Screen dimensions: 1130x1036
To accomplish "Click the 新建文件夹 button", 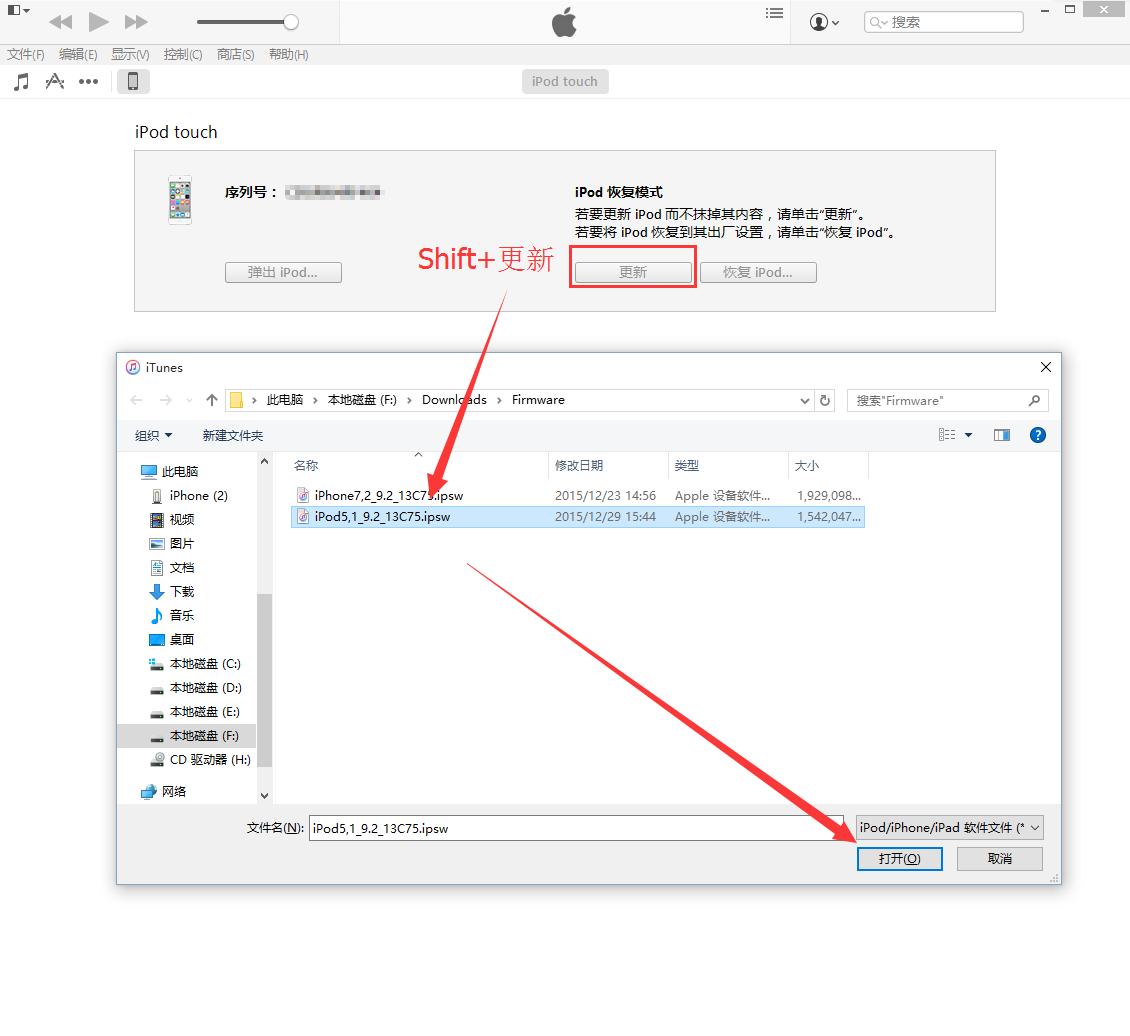I will point(233,436).
